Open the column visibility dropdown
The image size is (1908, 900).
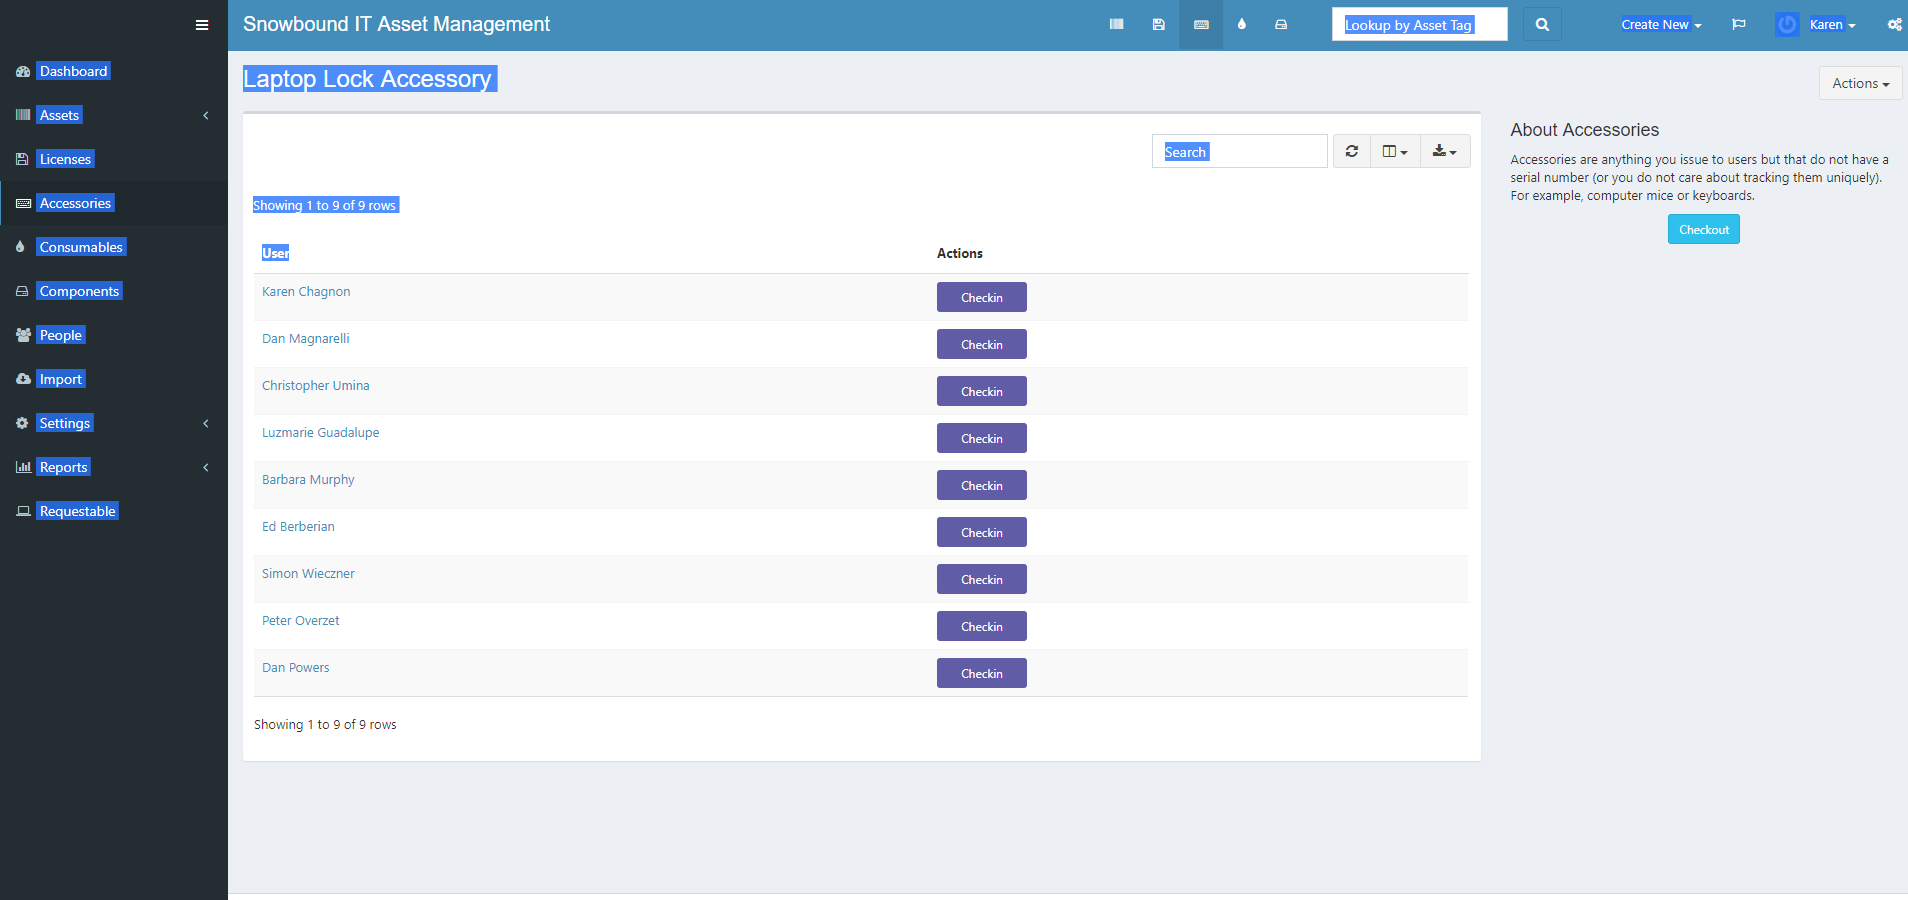pos(1395,150)
